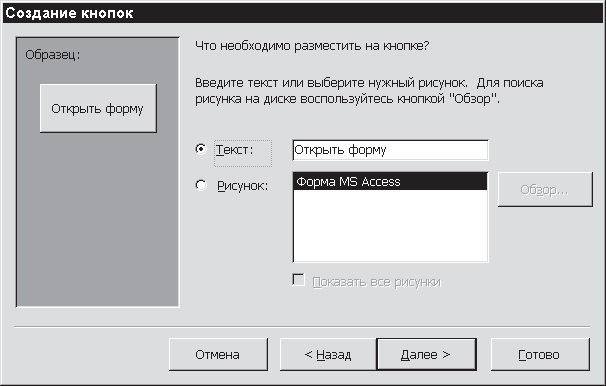606x386 pixels.
Task: Click the Создание кнопок title bar
Action: [303, 13]
